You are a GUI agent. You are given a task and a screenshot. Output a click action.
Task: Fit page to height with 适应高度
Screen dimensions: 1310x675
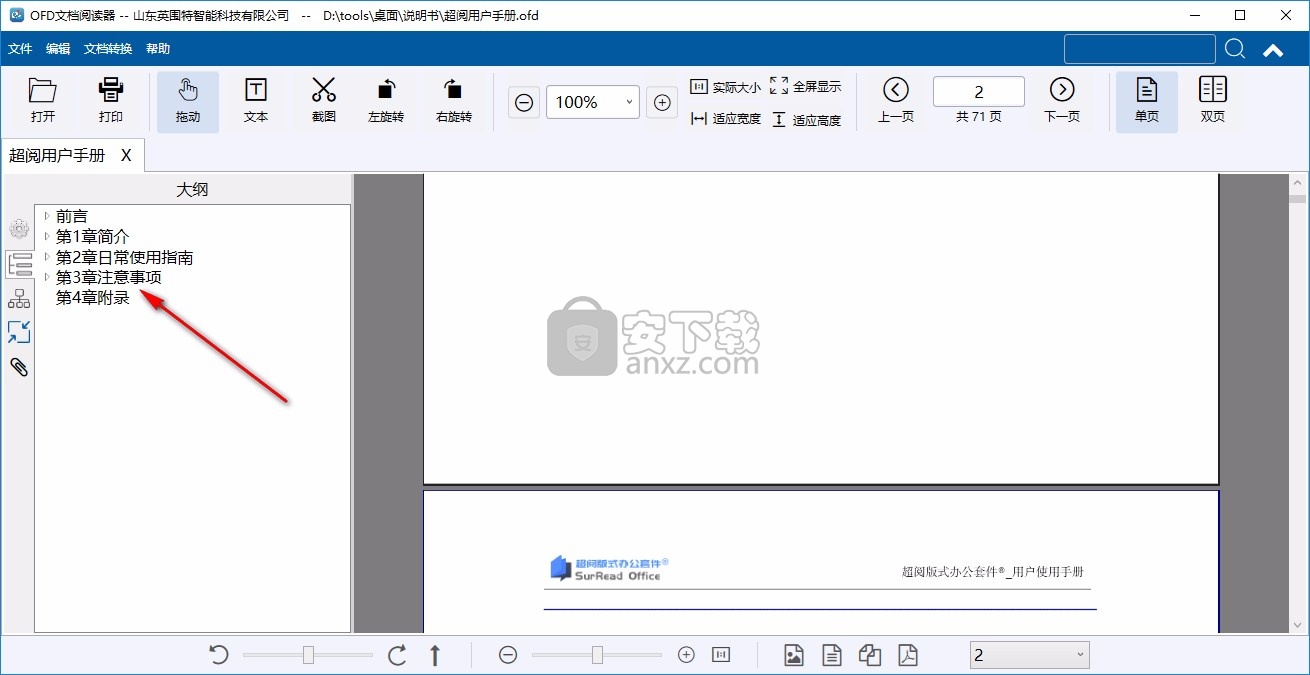click(x=806, y=120)
